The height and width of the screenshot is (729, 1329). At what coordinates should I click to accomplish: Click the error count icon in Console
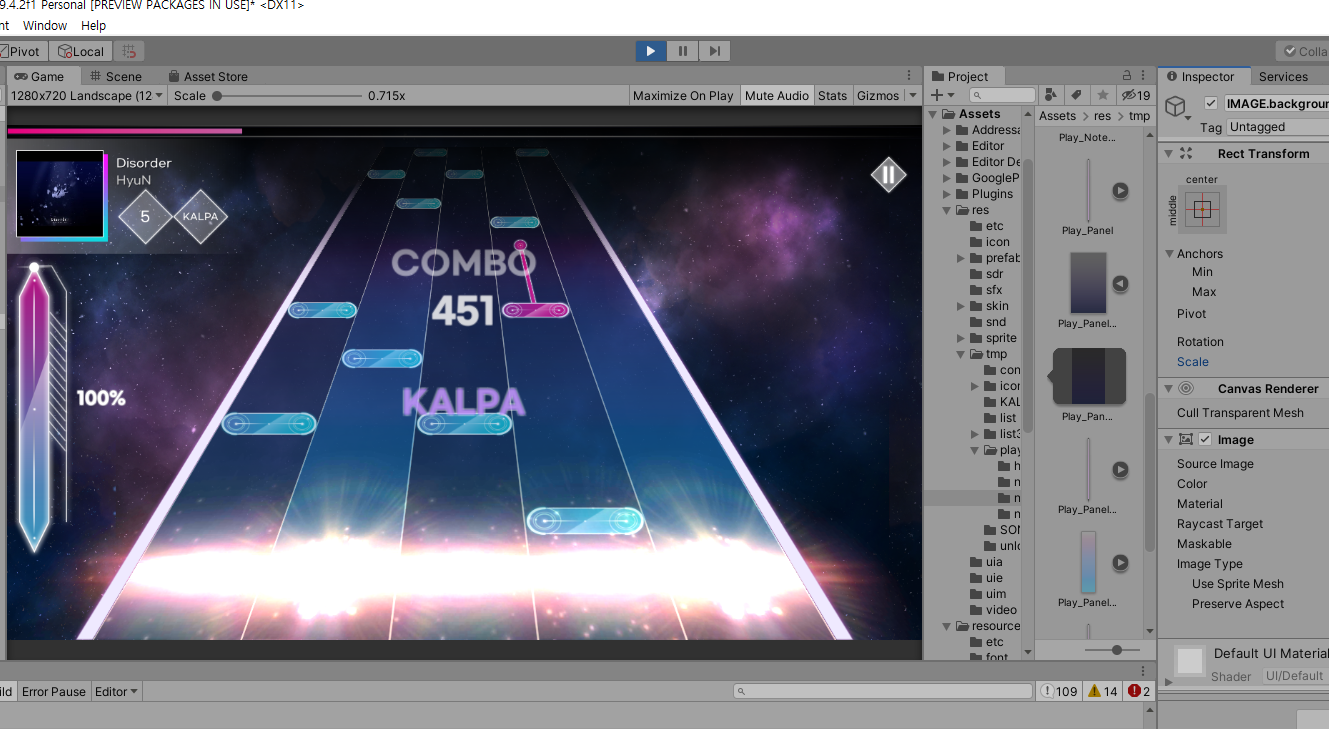1139,691
